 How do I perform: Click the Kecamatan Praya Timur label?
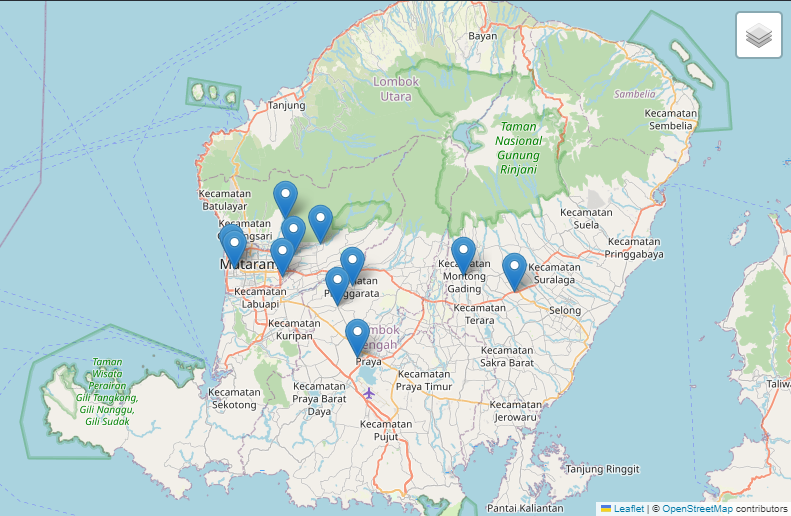(x=424, y=380)
